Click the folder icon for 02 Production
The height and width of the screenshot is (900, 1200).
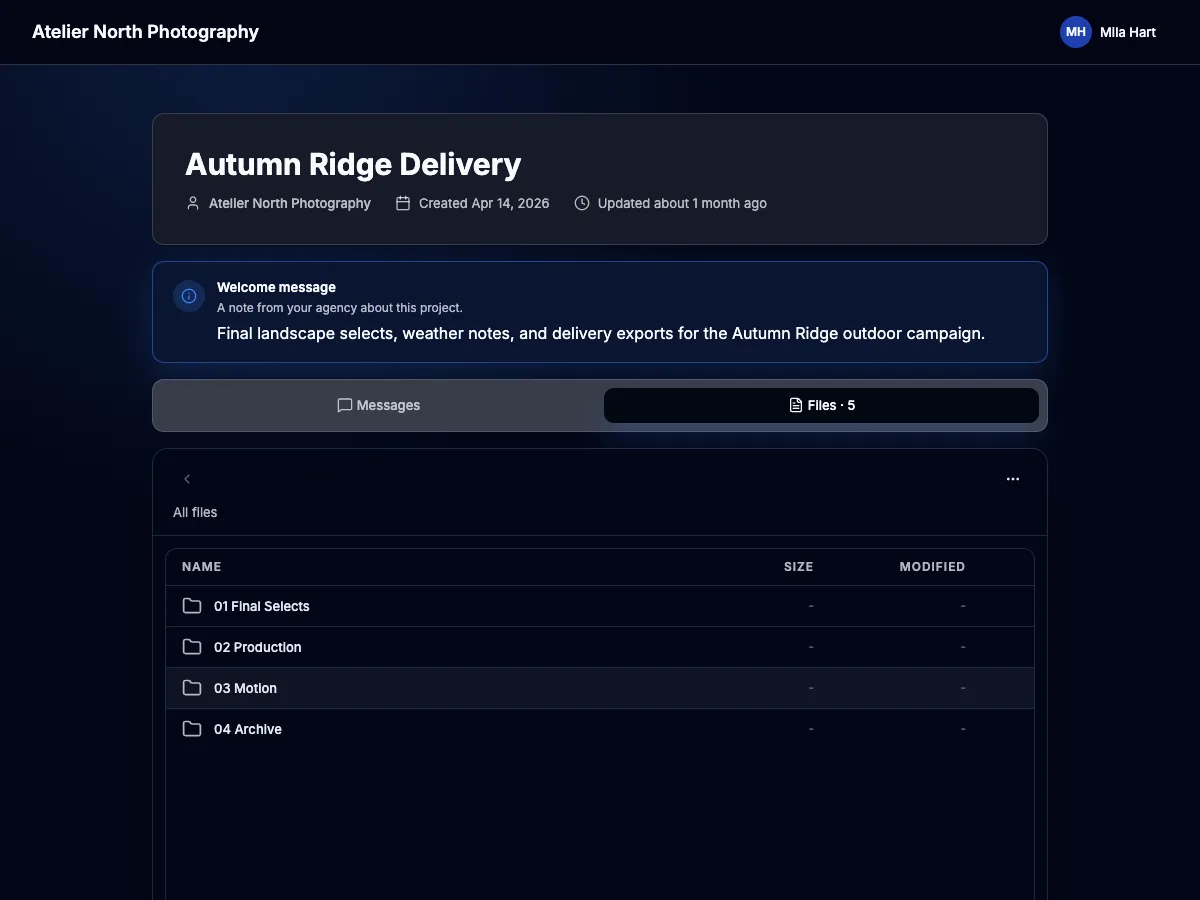click(x=192, y=647)
